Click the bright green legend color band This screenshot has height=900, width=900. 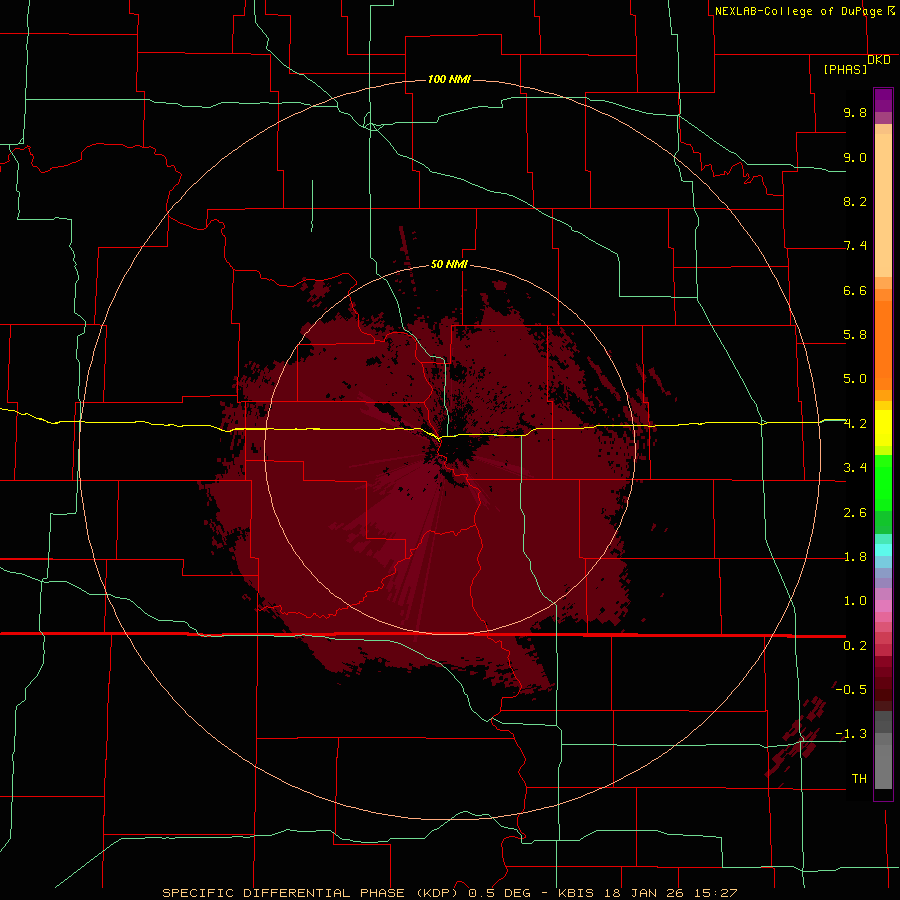pos(883,482)
